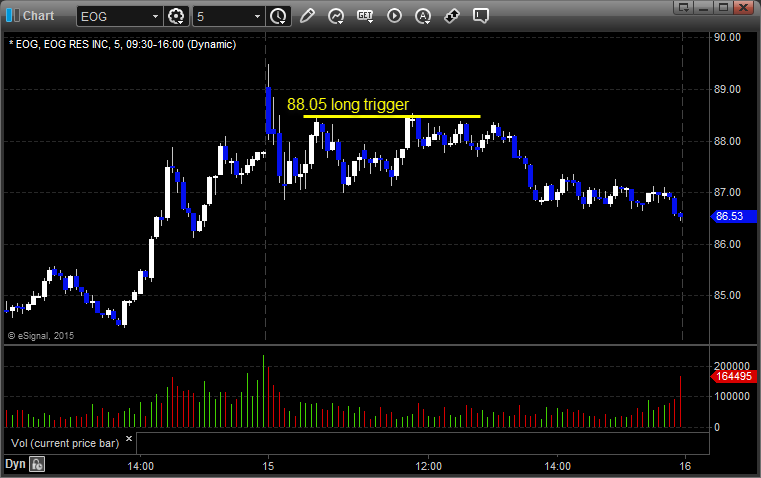Click the play replay icon
The width and height of the screenshot is (761, 478).
394,16
